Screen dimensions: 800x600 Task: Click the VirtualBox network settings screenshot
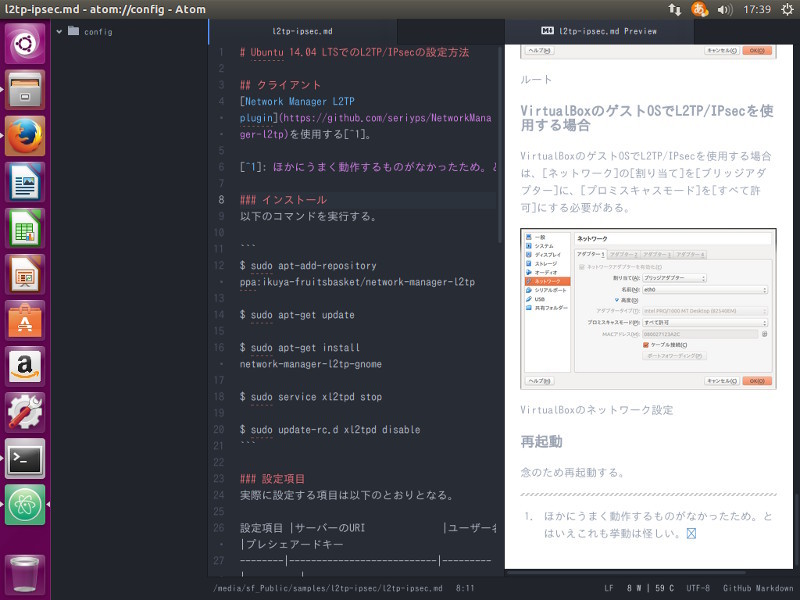(648, 309)
